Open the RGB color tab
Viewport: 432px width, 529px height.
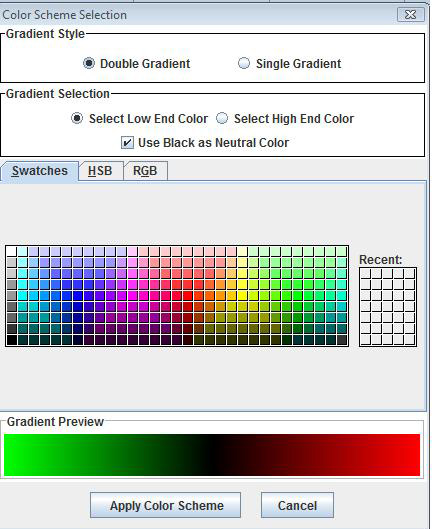point(145,171)
